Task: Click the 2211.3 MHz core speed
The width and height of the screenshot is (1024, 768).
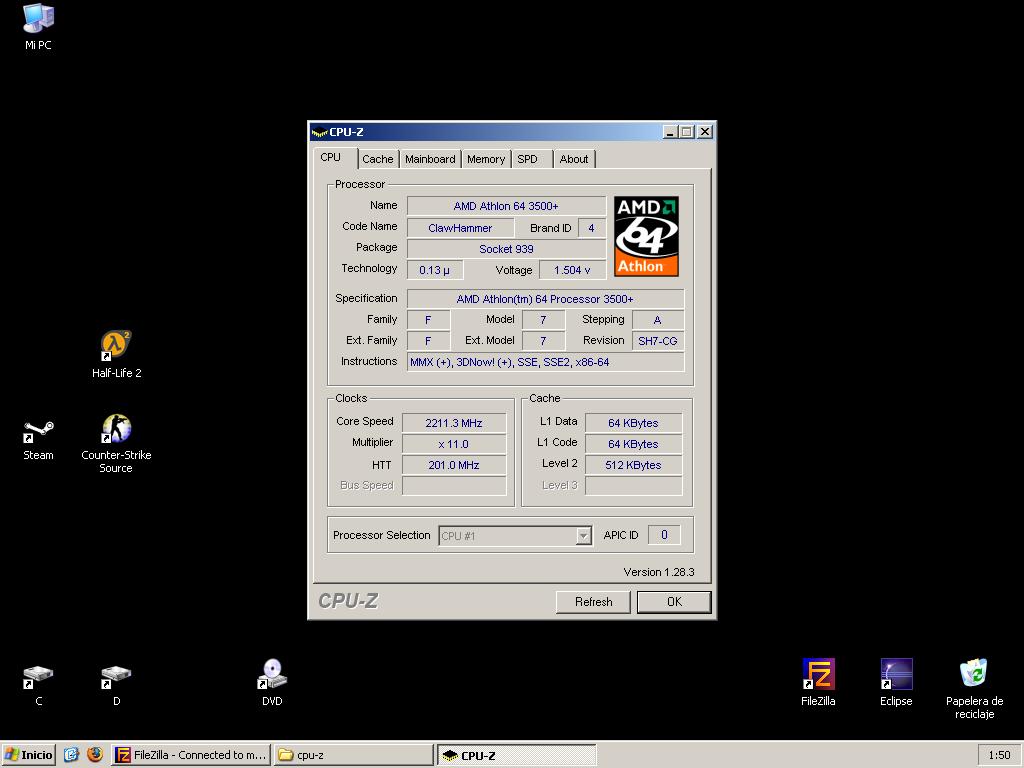Action: pos(454,423)
